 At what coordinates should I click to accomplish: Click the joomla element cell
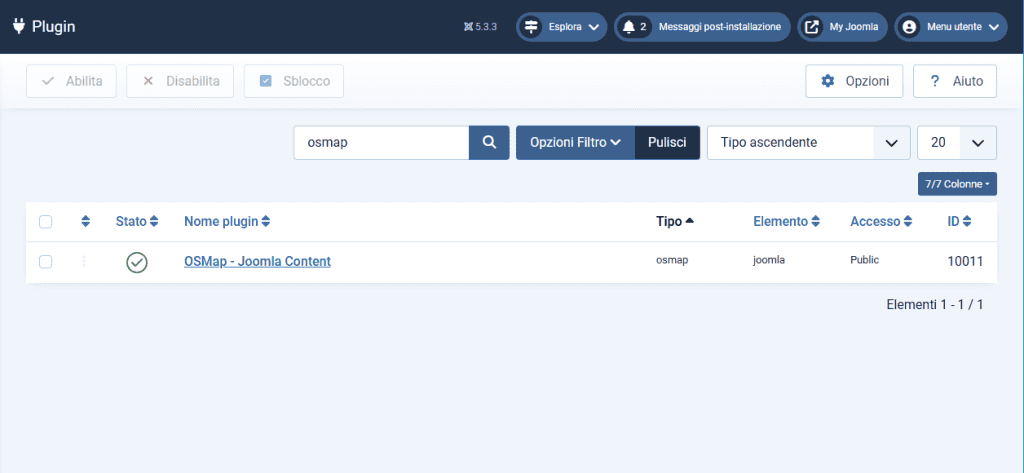click(x=769, y=260)
